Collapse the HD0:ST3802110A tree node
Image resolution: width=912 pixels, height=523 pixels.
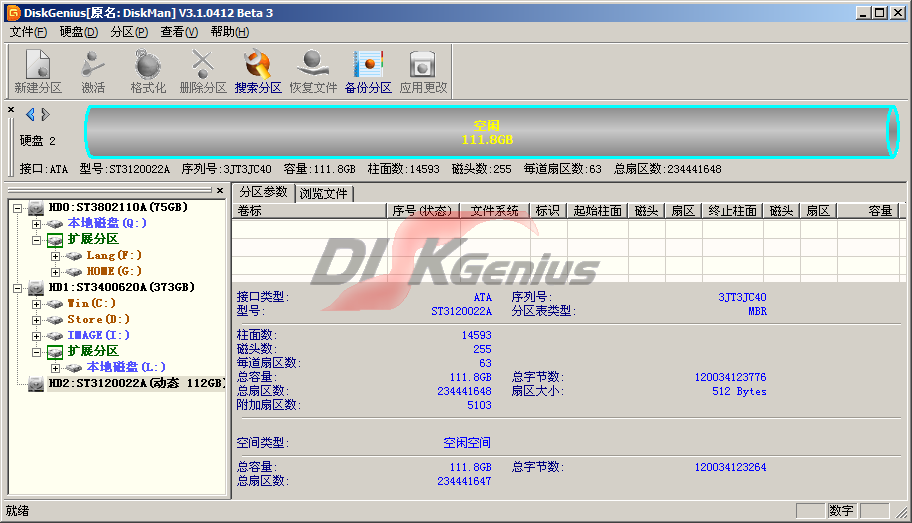click(x=17, y=208)
